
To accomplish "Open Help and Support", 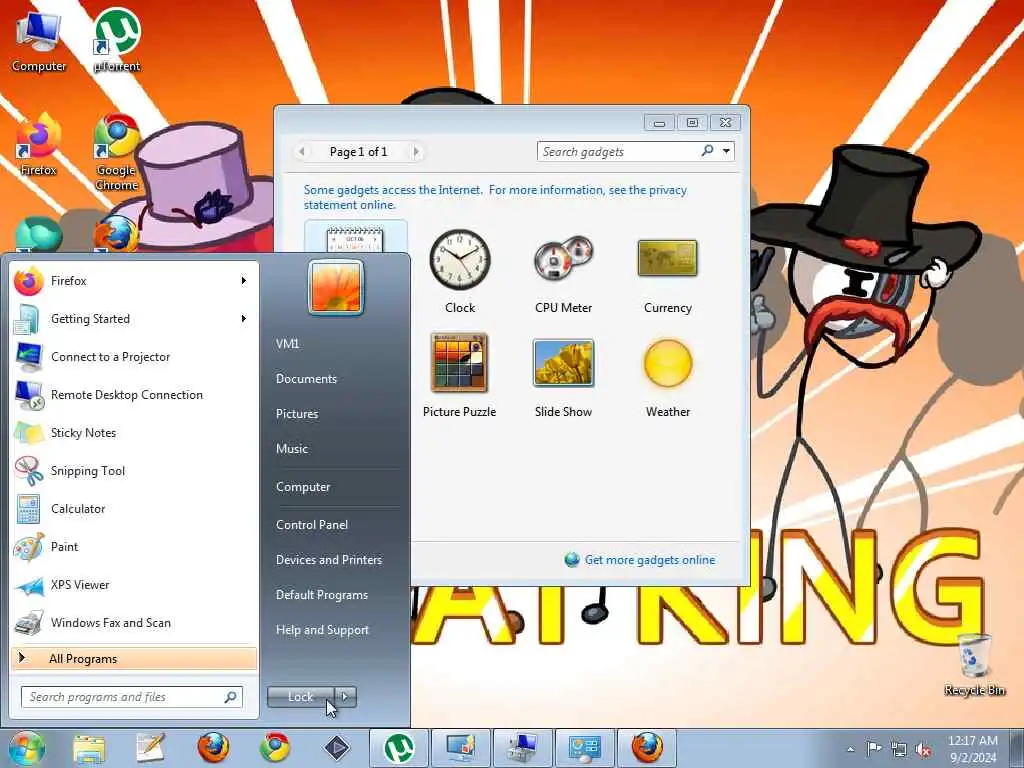I will click(322, 630).
